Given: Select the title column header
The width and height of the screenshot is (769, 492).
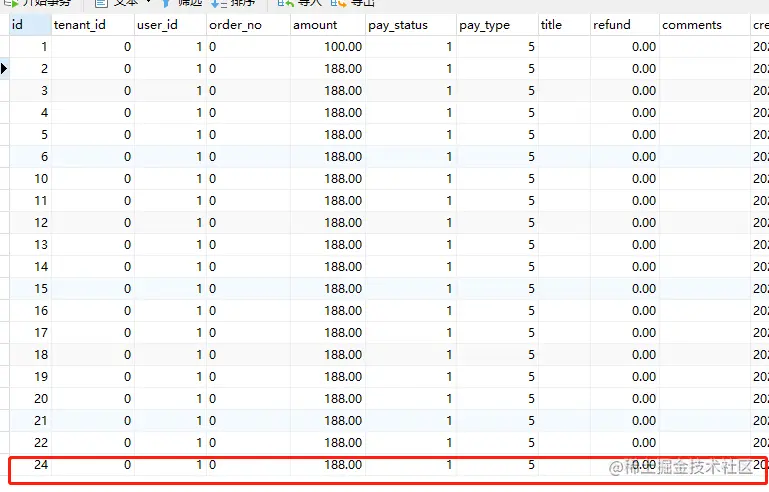Looking at the screenshot, I should [x=564, y=25].
